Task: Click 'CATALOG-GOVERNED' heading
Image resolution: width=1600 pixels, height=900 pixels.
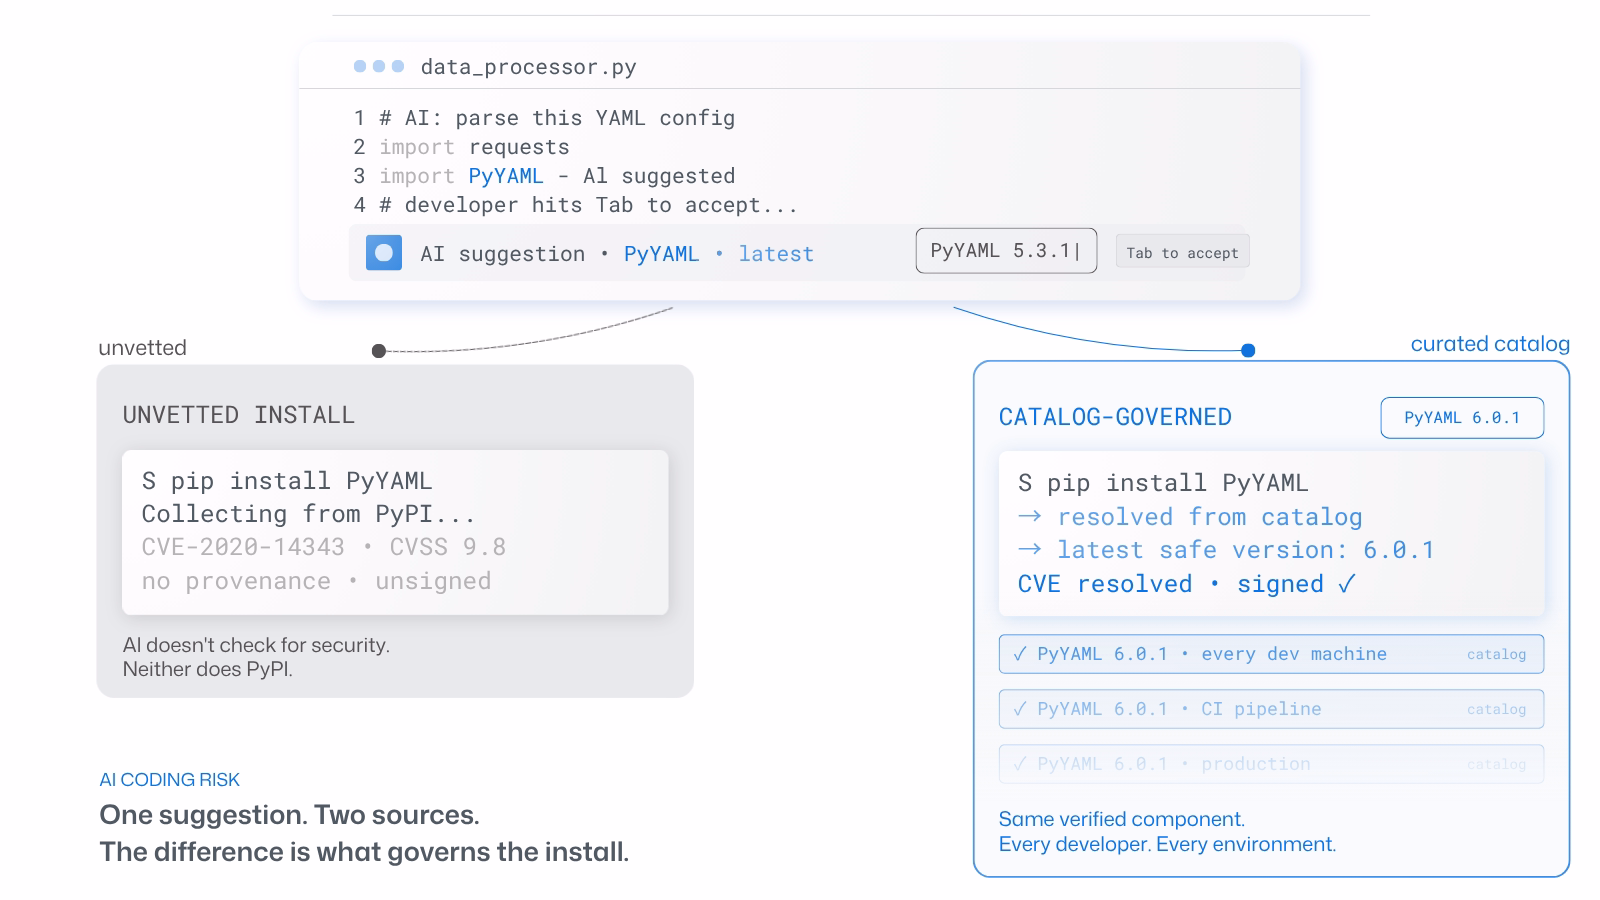Action: tap(1115, 417)
